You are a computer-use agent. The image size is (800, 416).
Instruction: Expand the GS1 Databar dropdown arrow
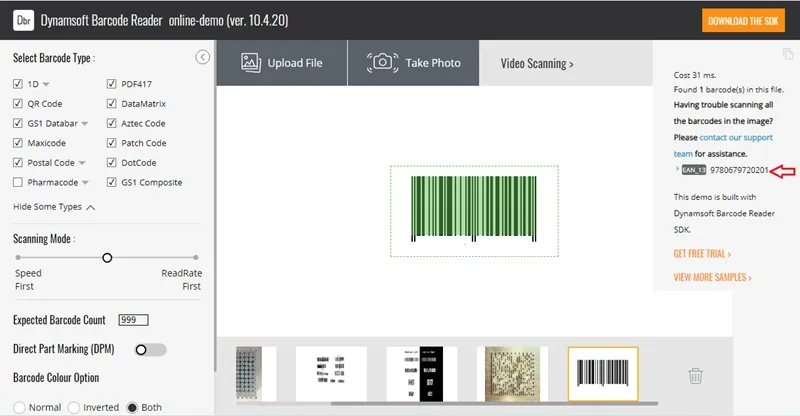click(85, 124)
